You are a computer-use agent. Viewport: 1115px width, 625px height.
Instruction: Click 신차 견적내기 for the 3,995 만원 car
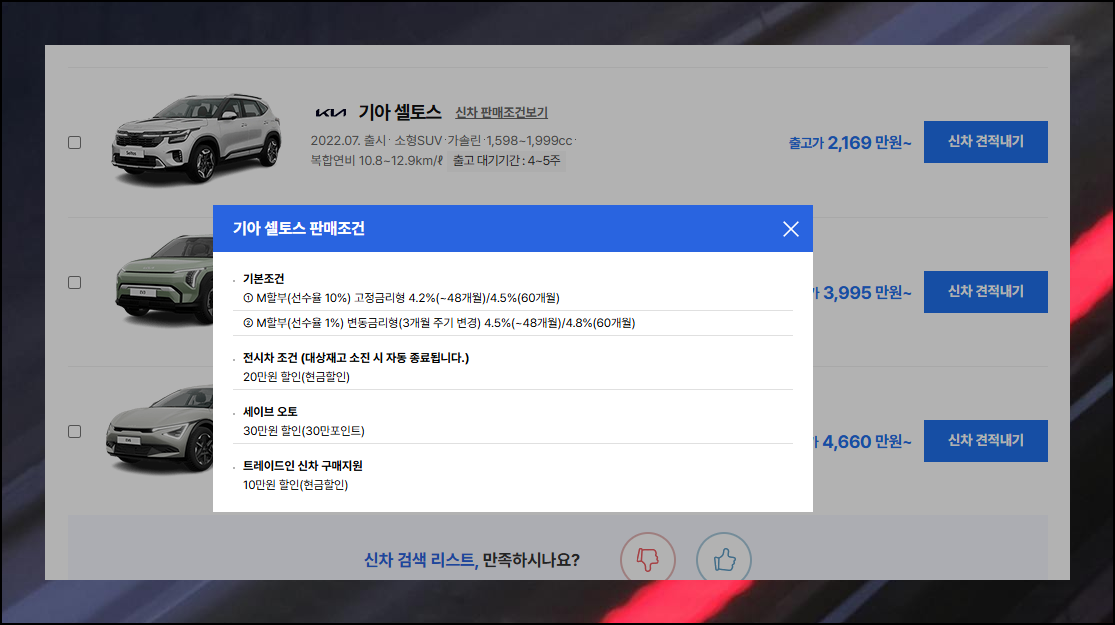click(986, 292)
